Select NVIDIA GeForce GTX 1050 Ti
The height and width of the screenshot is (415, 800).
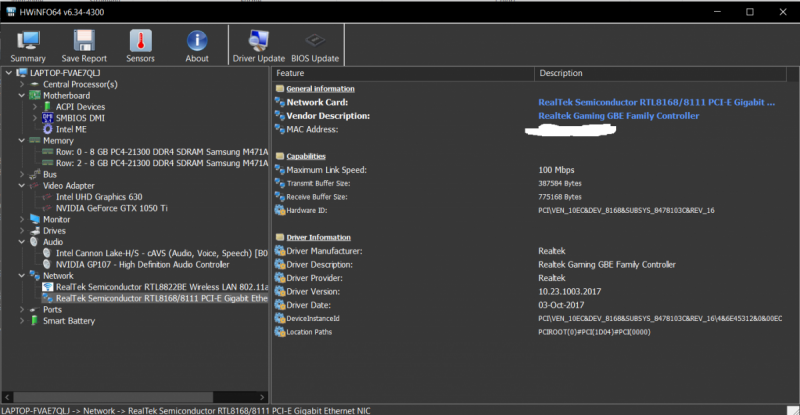tap(111, 208)
